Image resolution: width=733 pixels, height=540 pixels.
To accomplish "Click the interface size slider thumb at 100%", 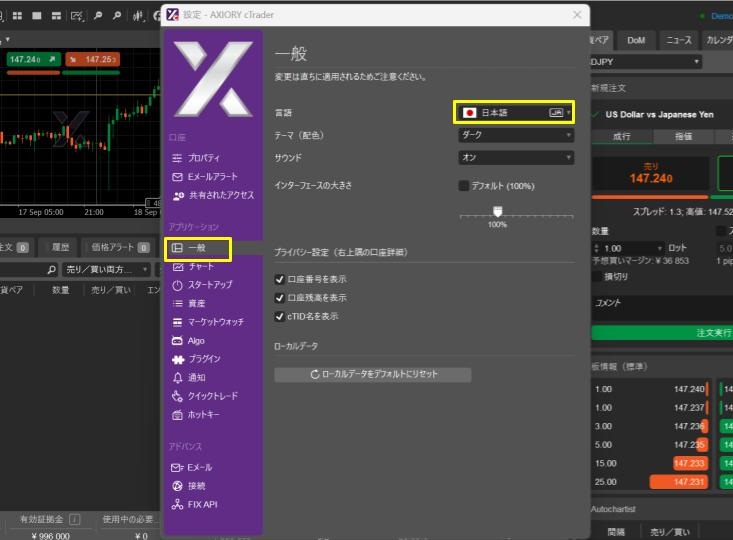I will pos(498,211).
